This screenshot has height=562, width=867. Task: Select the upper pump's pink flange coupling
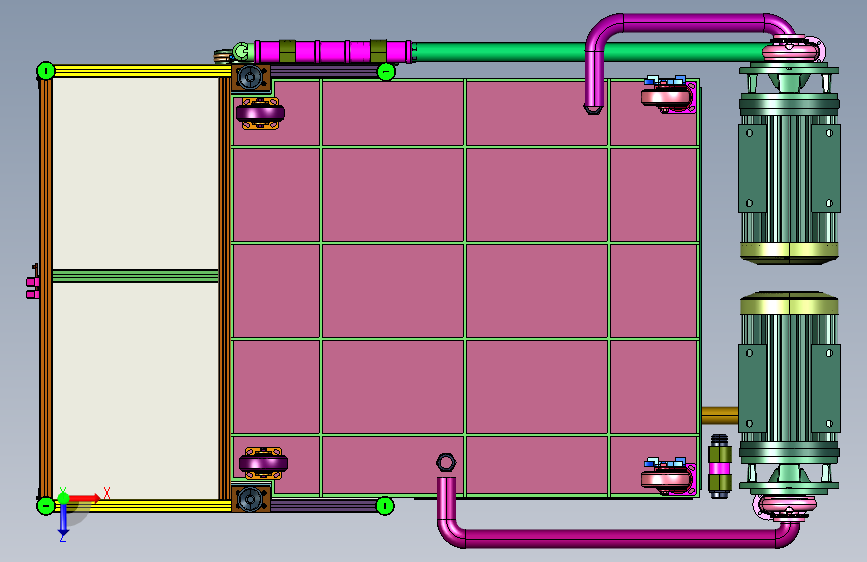click(x=790, y=50)
